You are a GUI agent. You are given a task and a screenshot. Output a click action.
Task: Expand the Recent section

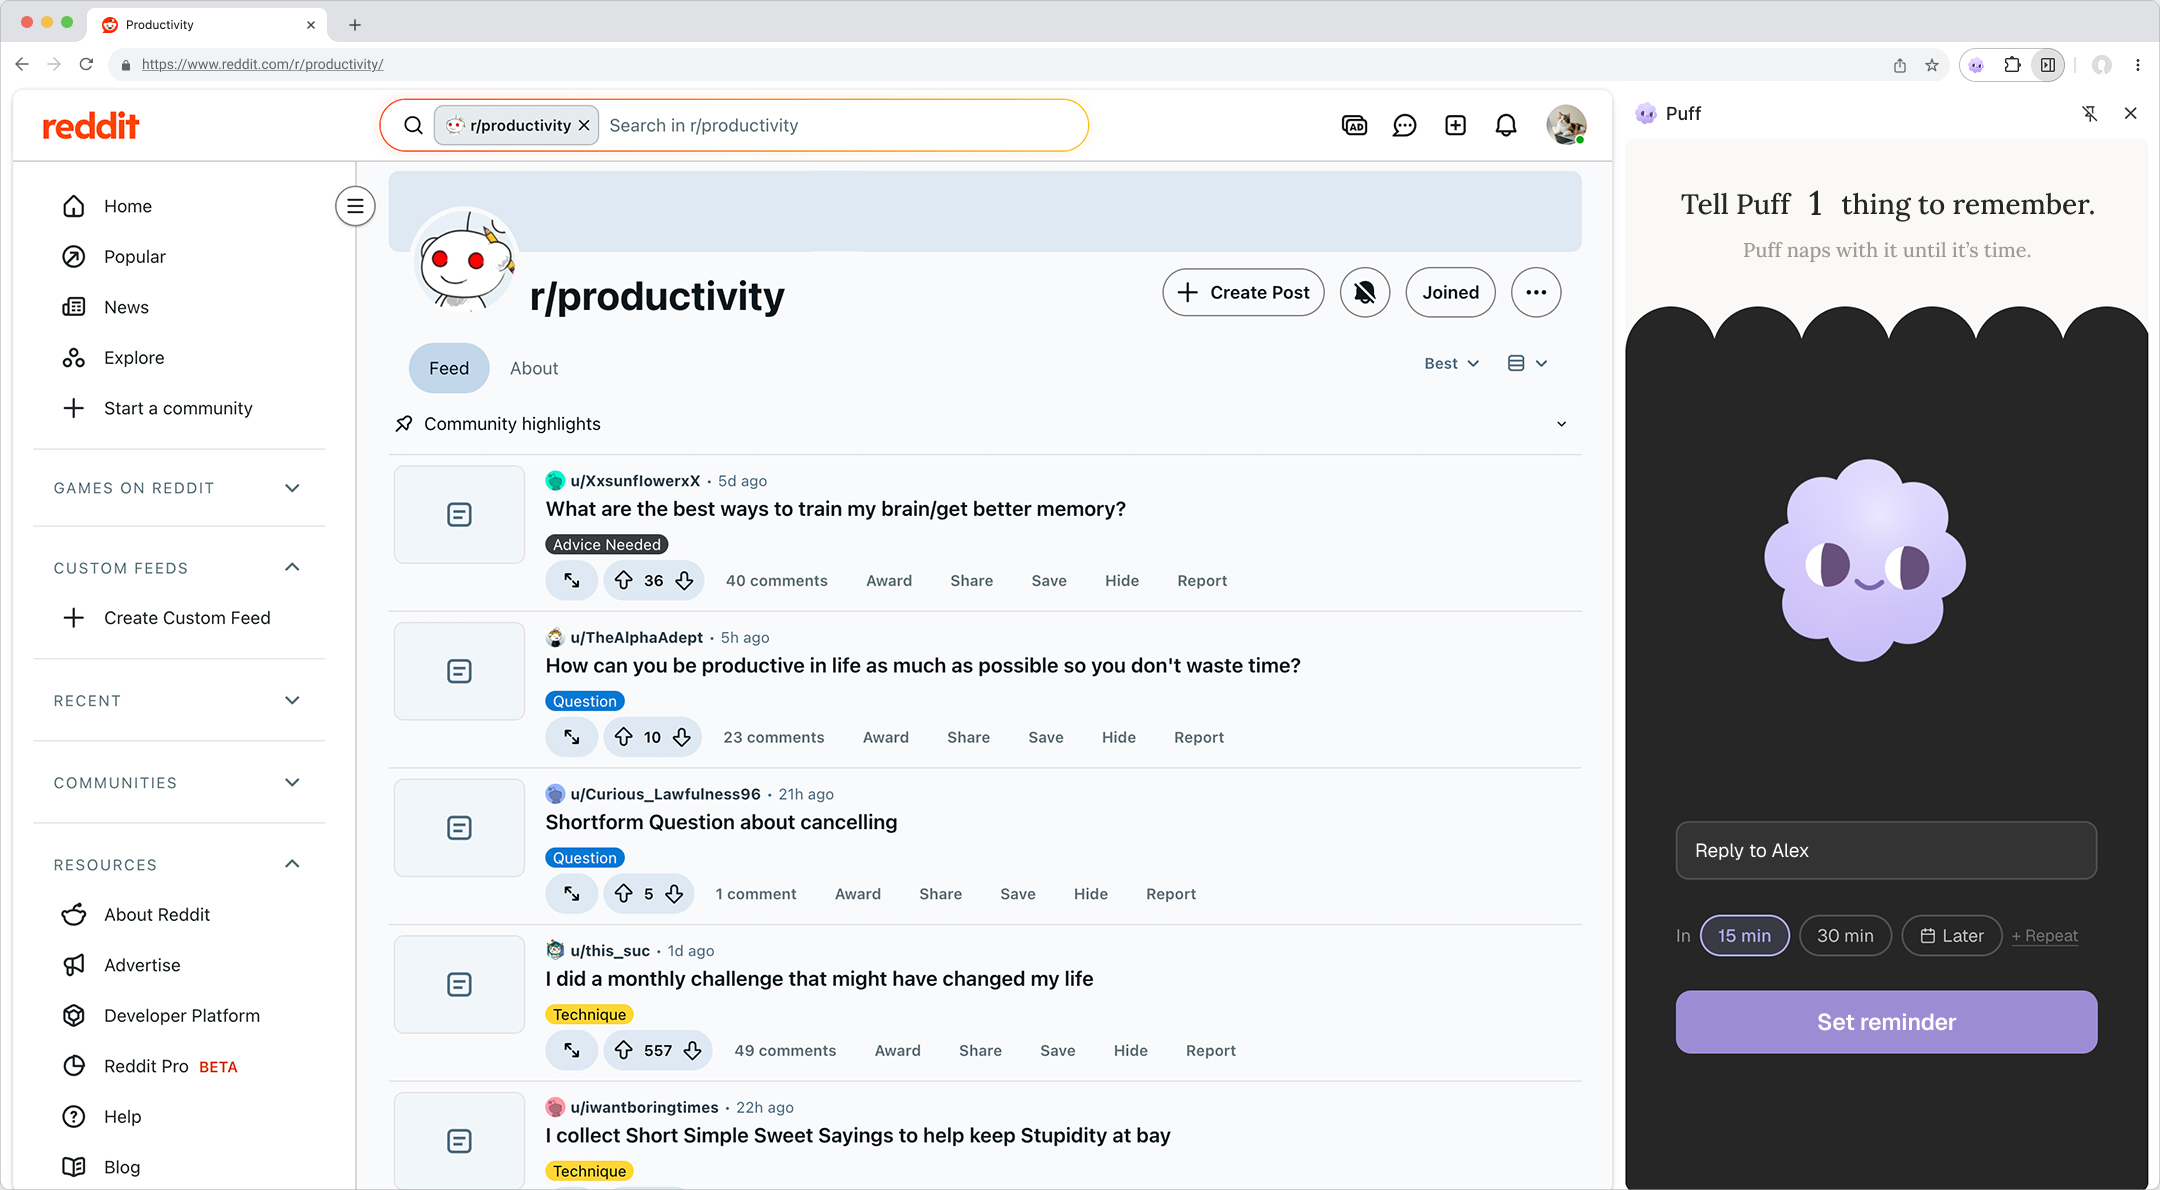coord(179,701)
